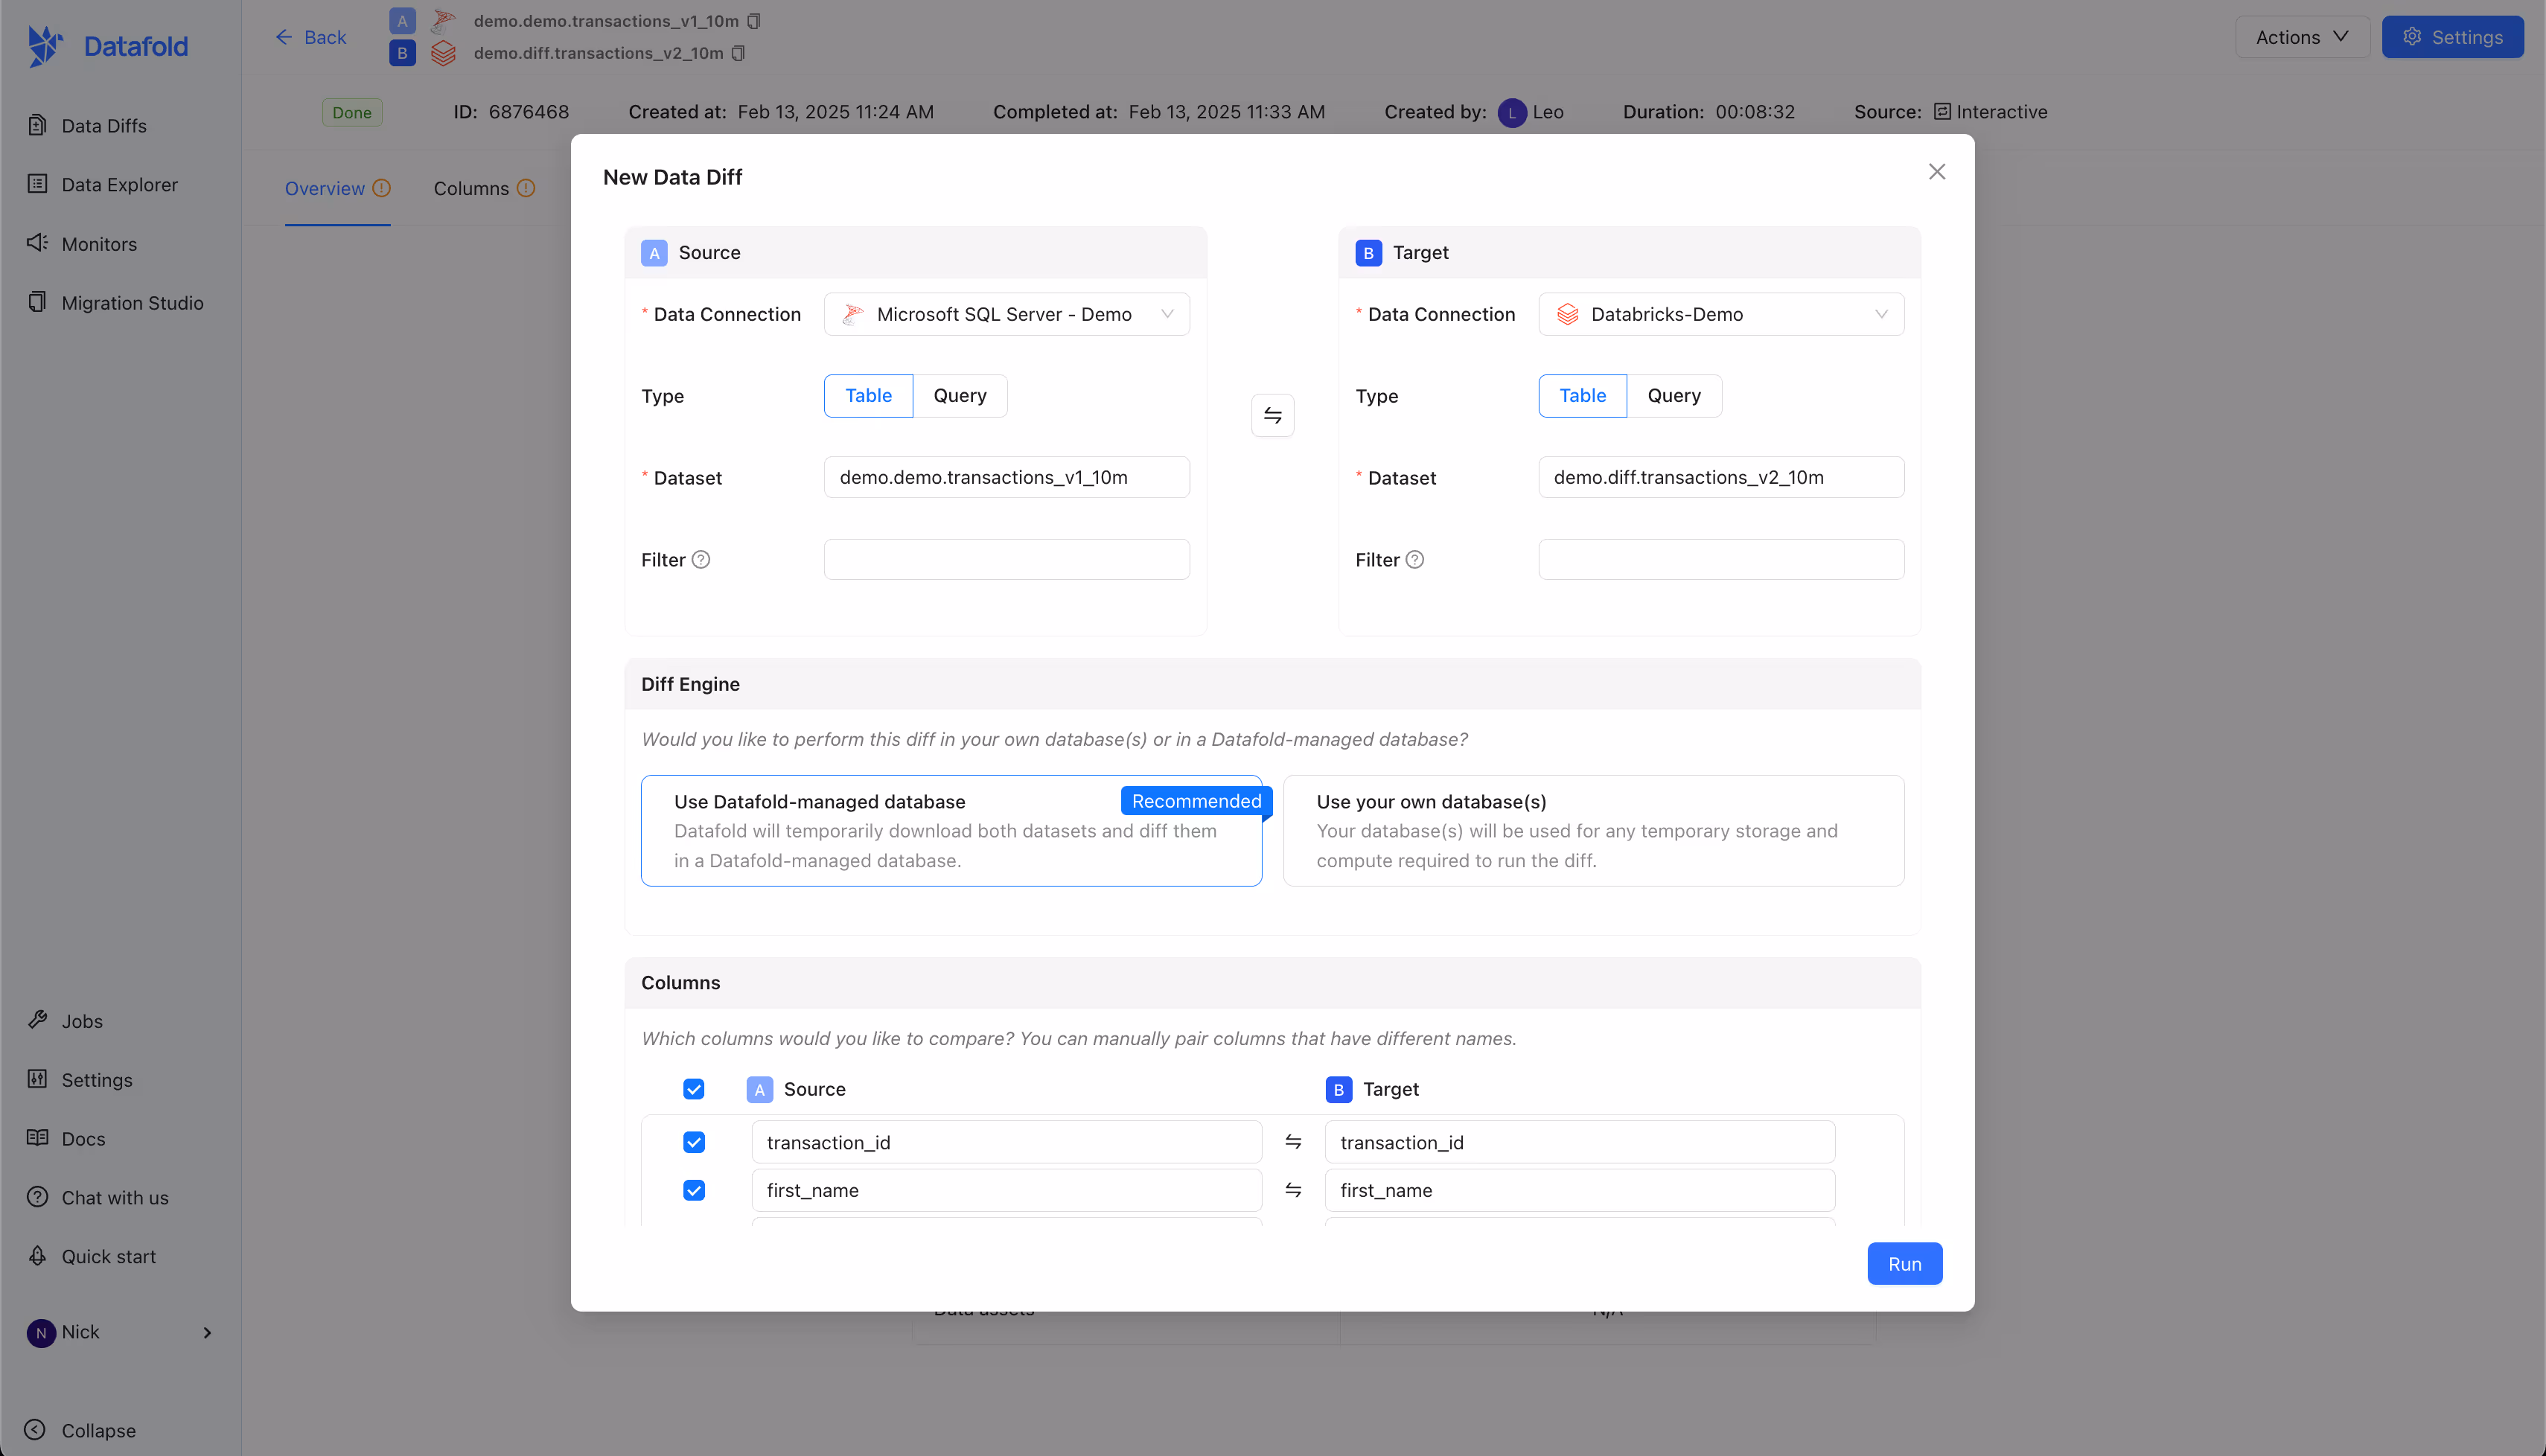Click Source Filter input field
The height and width of the screenshot is (1456, 2546).
[x=1007, y=560]
